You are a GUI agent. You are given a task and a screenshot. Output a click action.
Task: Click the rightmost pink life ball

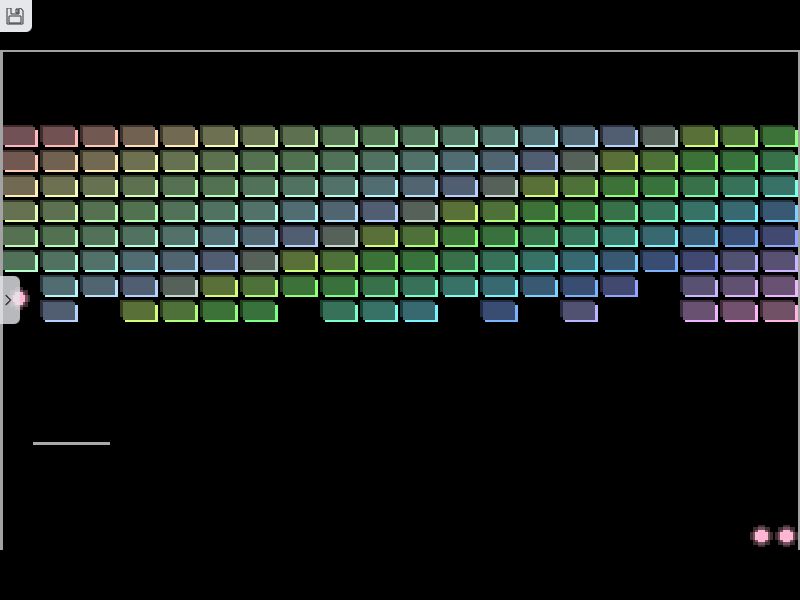coord(786,536)
